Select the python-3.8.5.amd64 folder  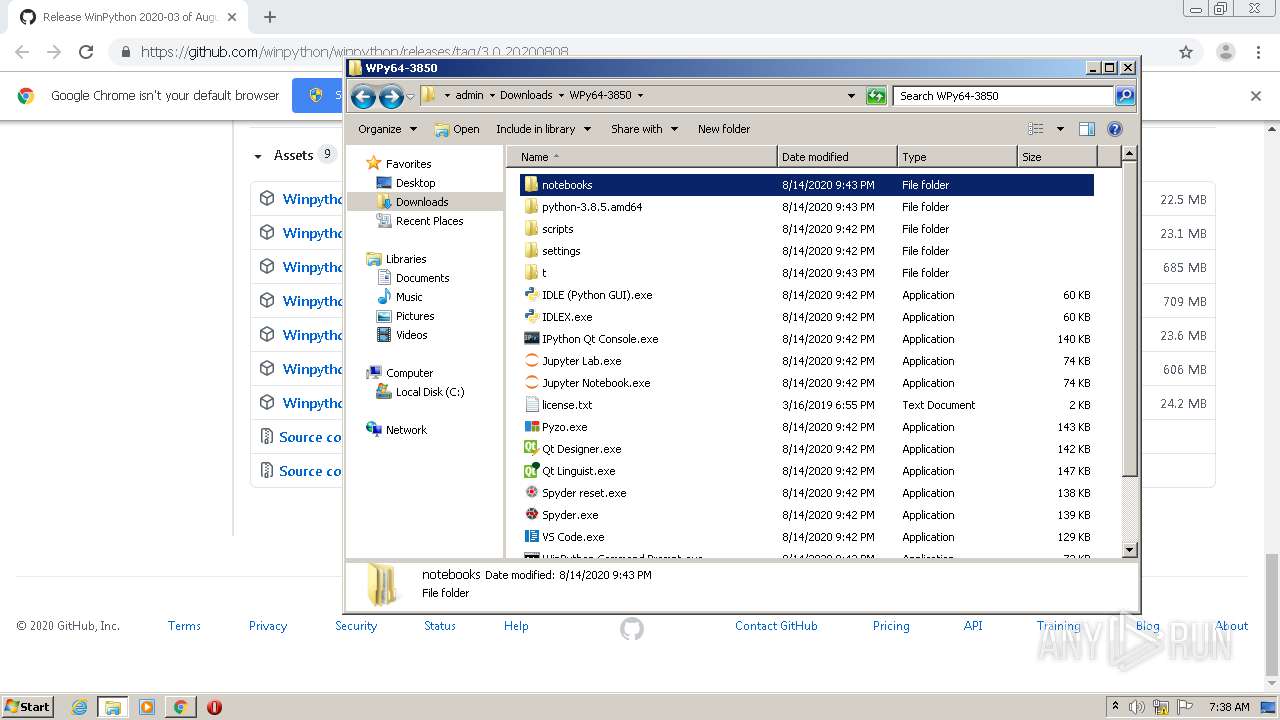point(592,207)
